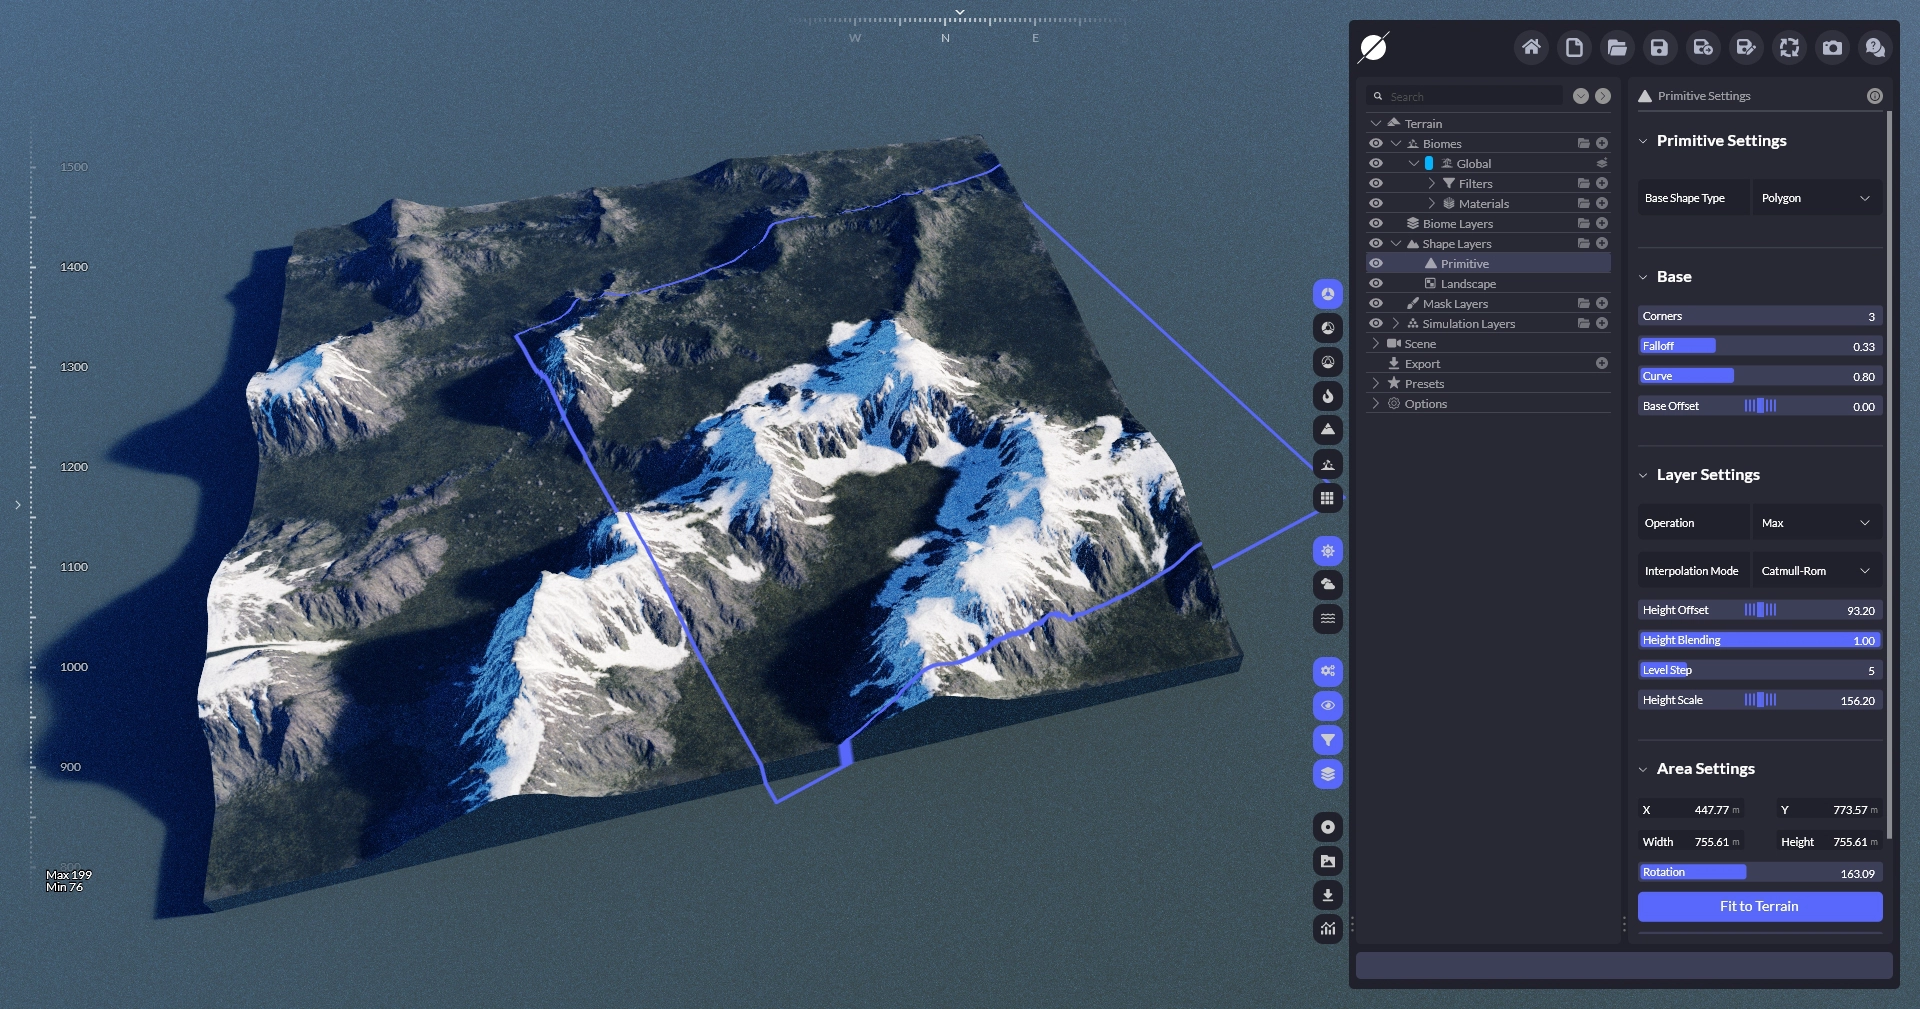Click the Search input field
Screen dimensions: 1920x1009
1470,96
